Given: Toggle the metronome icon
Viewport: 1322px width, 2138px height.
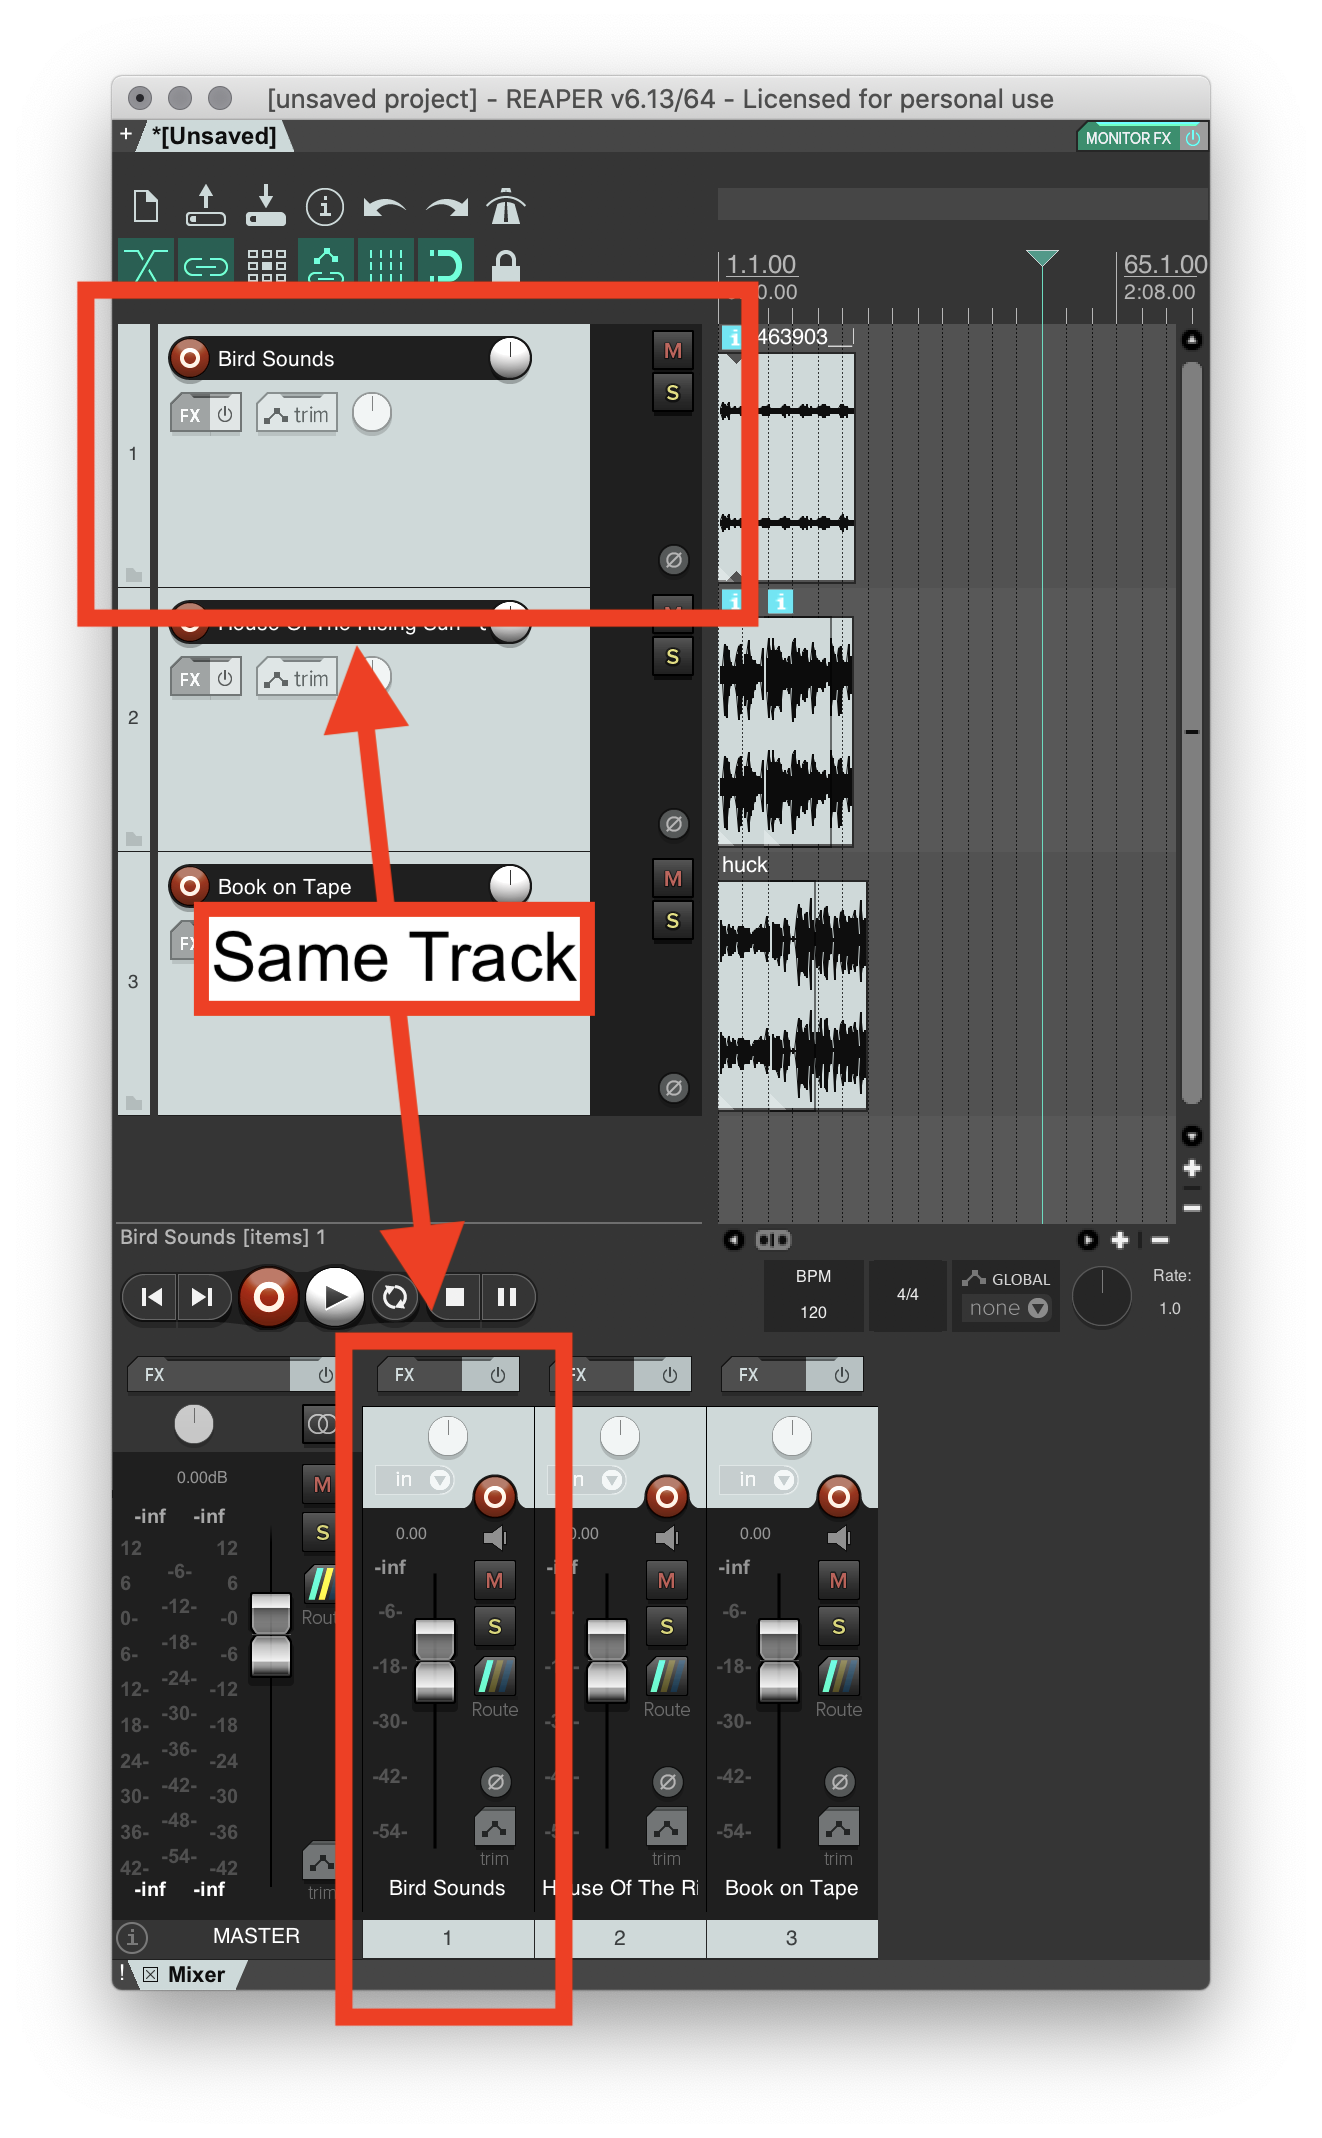Looking at the screenshot, I should (x=506, y=206).
